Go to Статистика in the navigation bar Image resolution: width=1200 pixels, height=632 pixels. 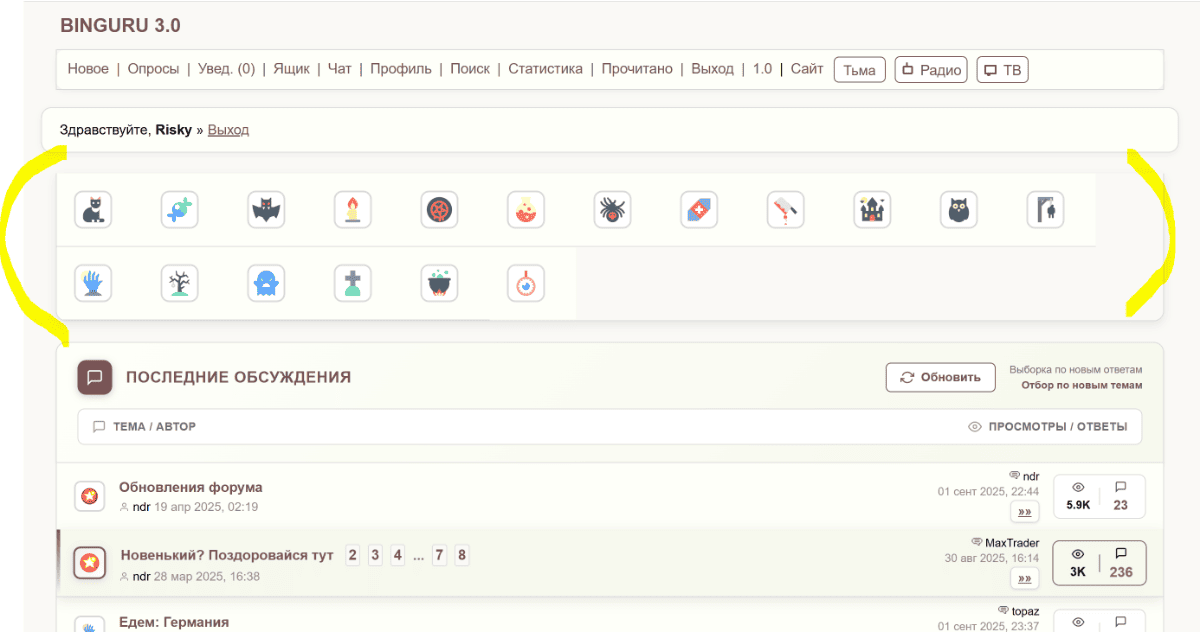click(545, 69)
